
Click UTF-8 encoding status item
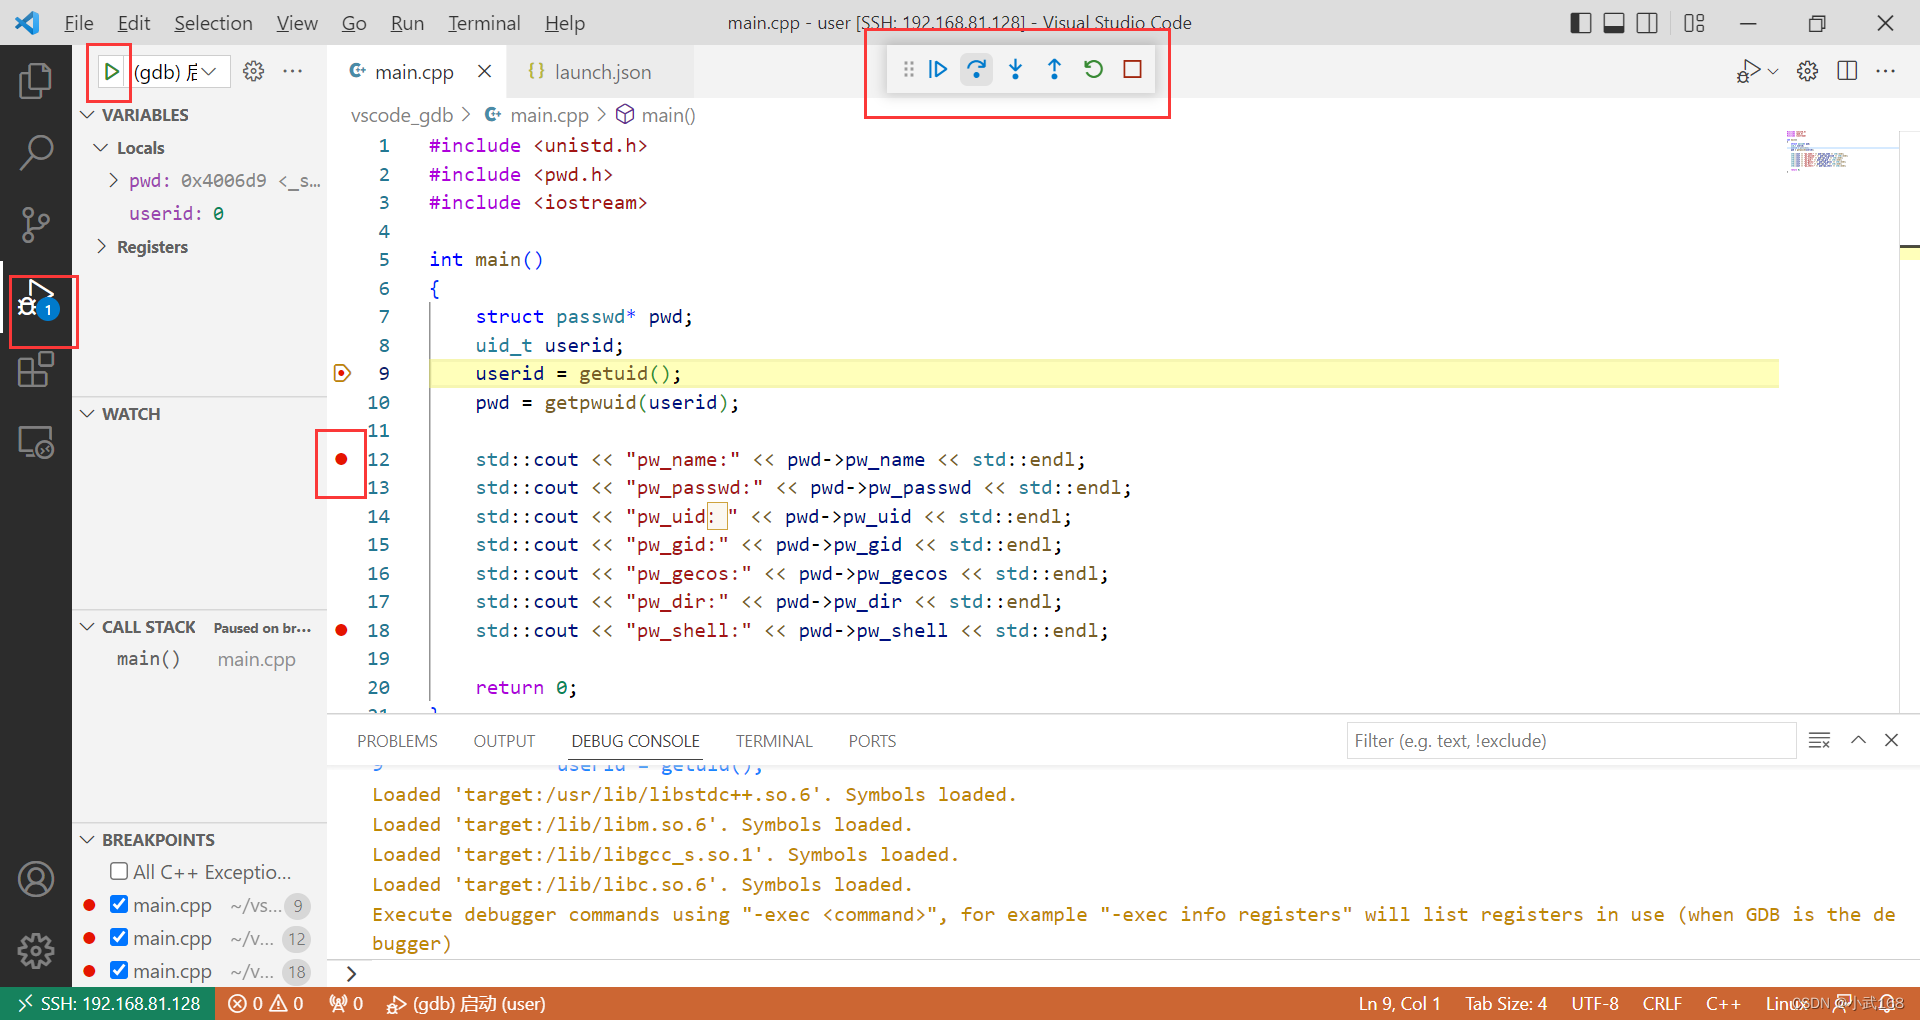[1595, 1003]
